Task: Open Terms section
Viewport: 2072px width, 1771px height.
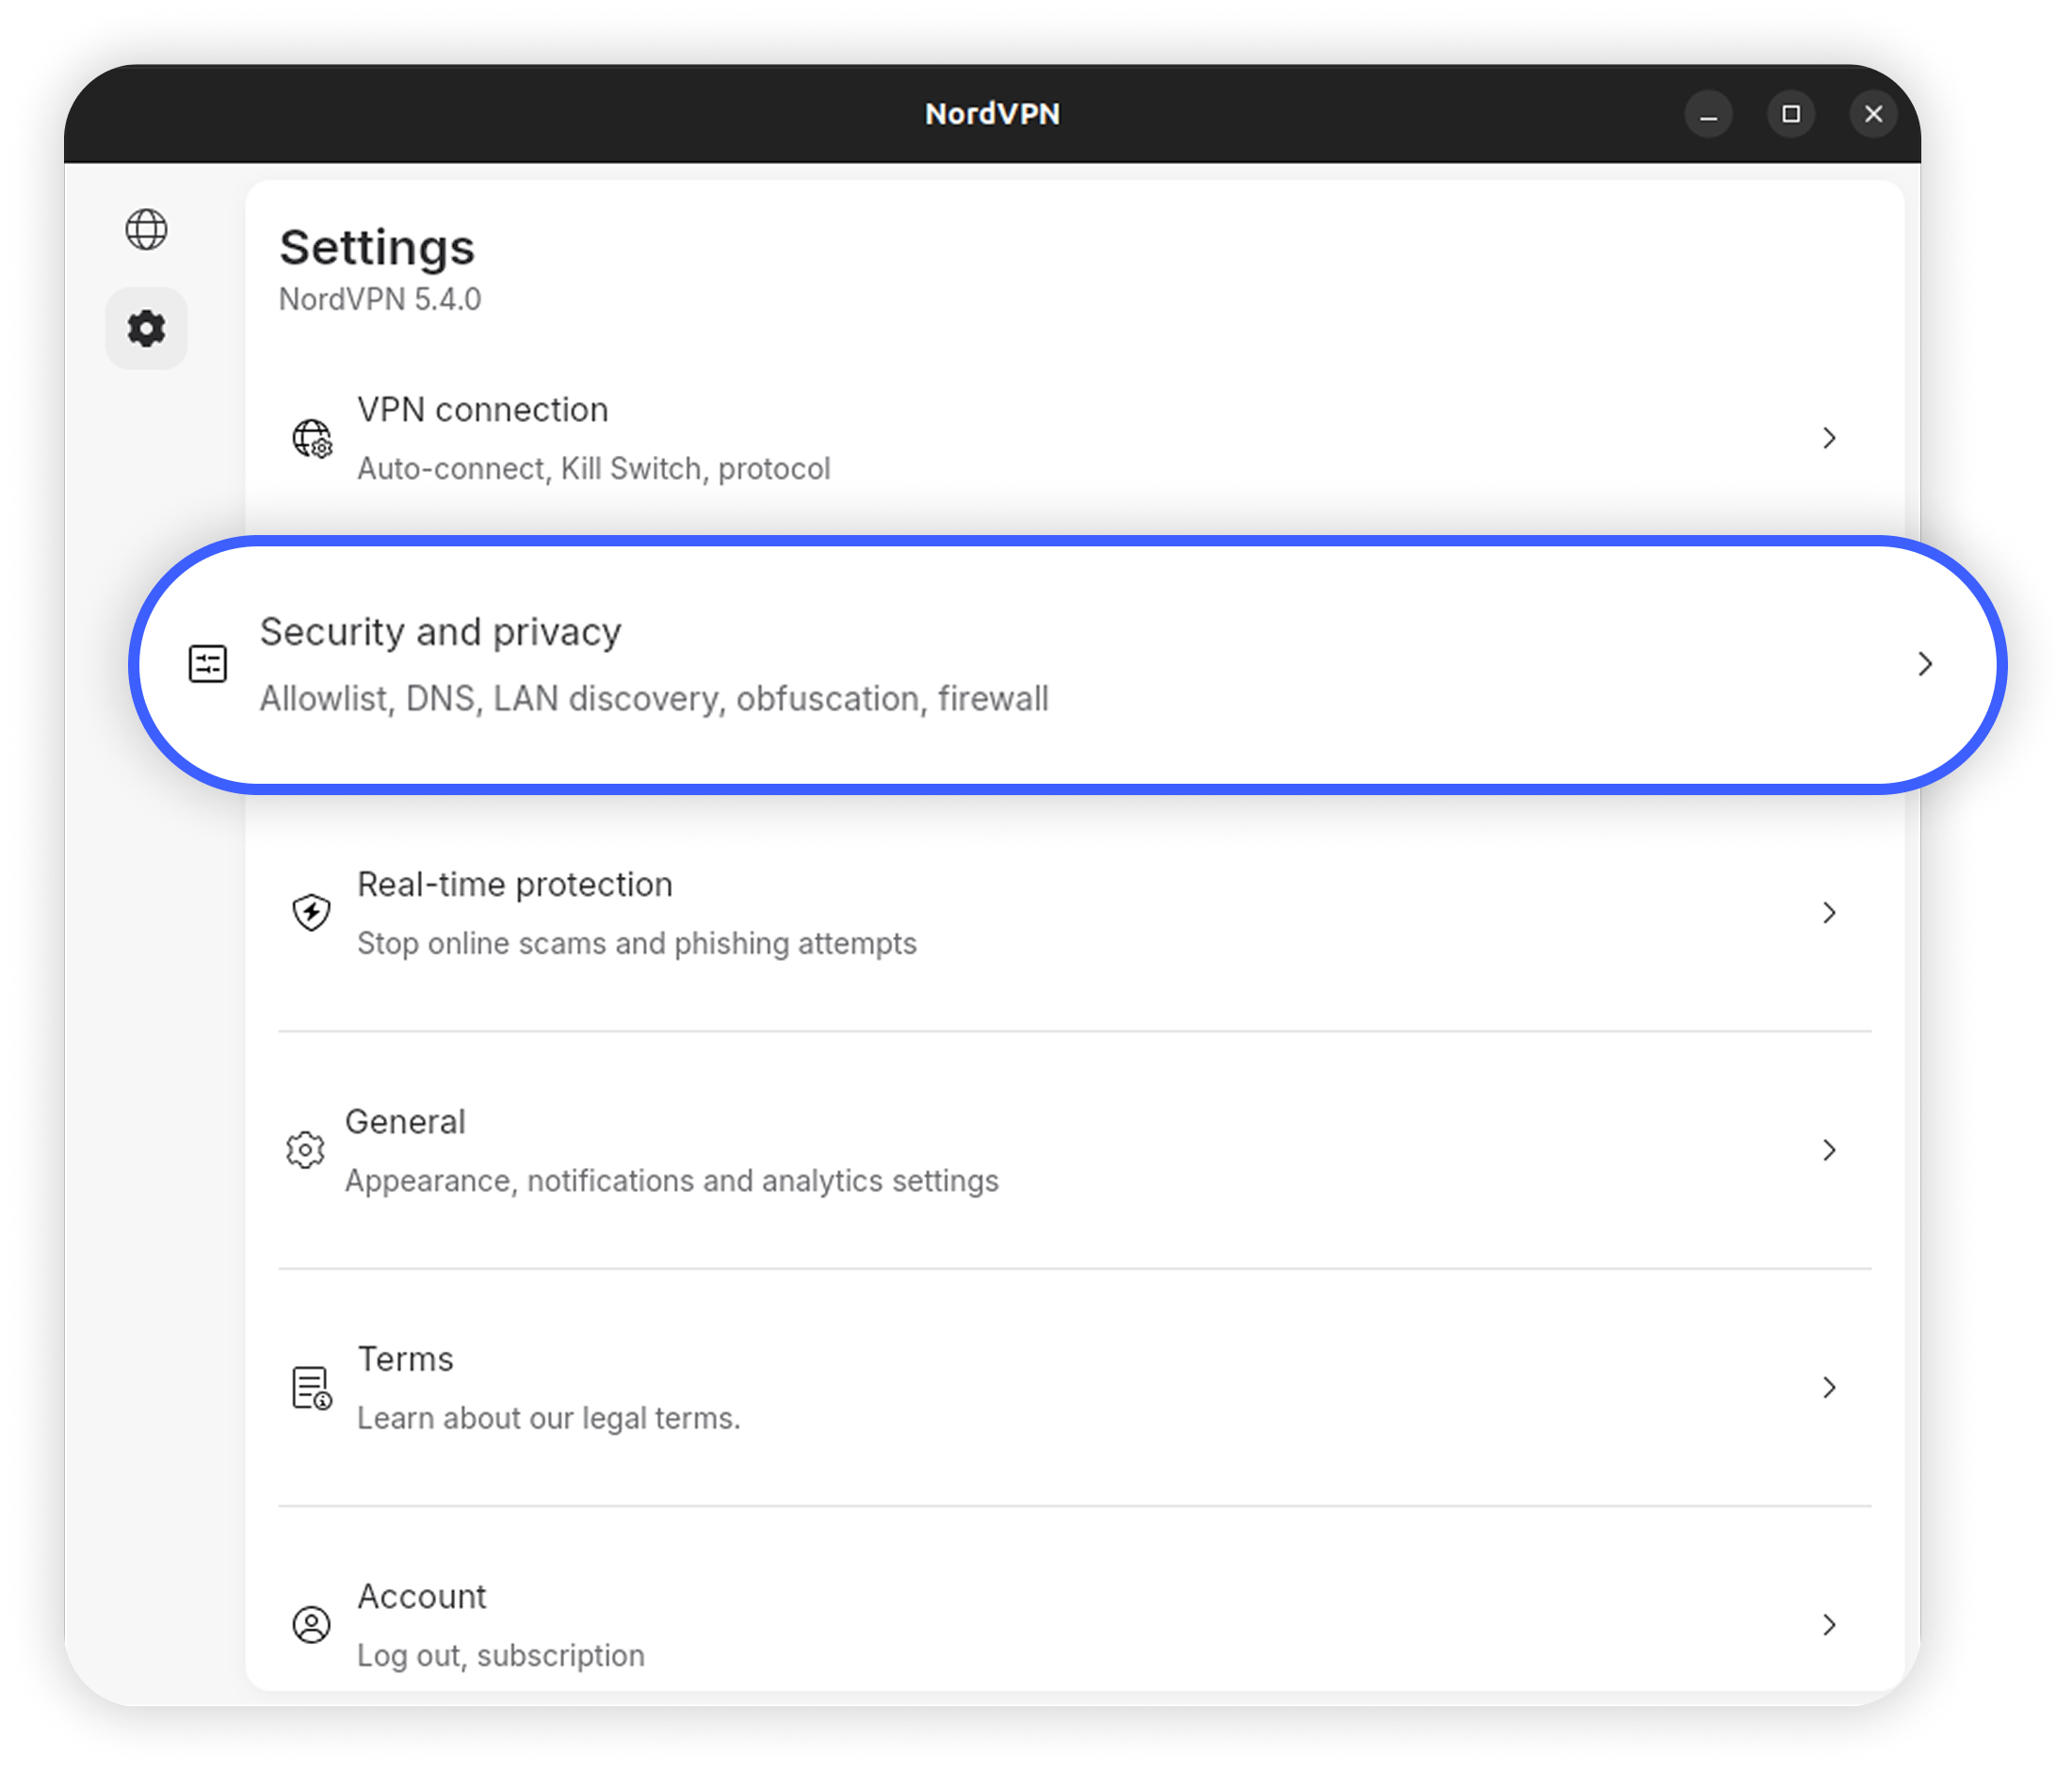Action: coord(1074,1387)
